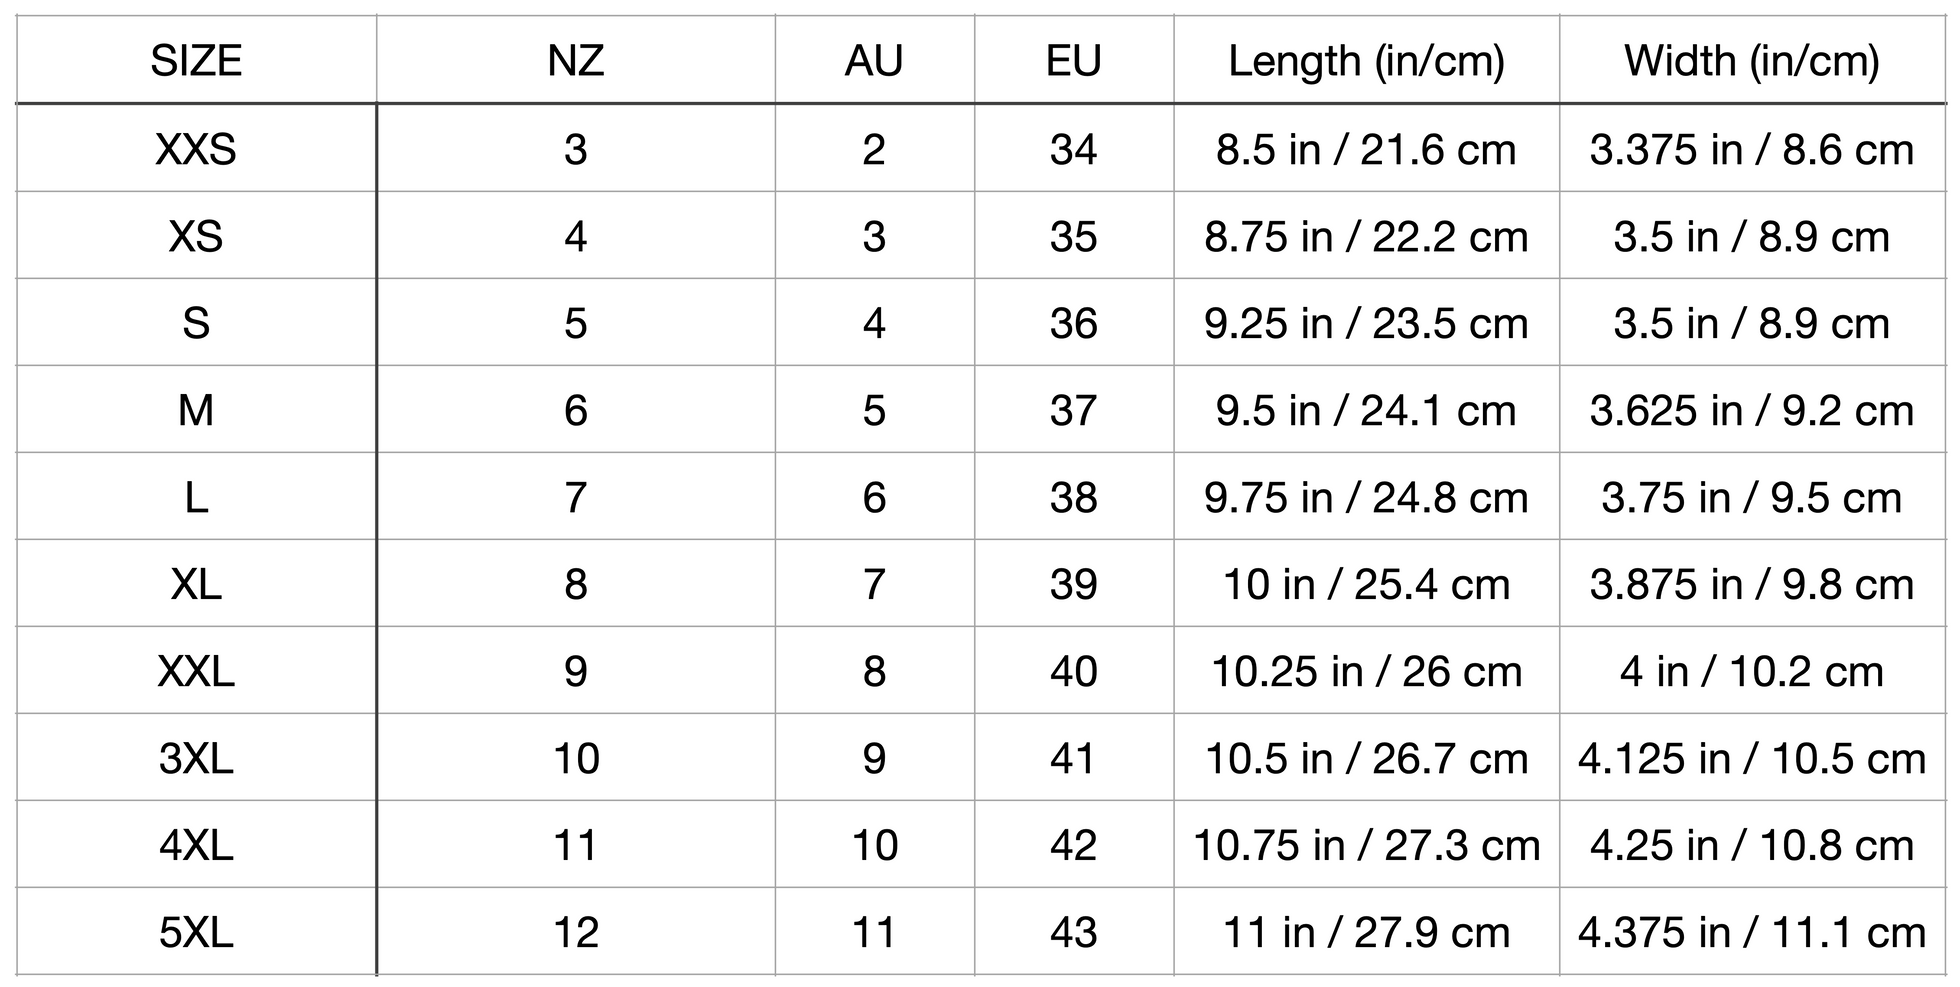Click the XXL size row label
This screenshot has height=987, width=1960.
pyautogui.click(x=196, y=671)
